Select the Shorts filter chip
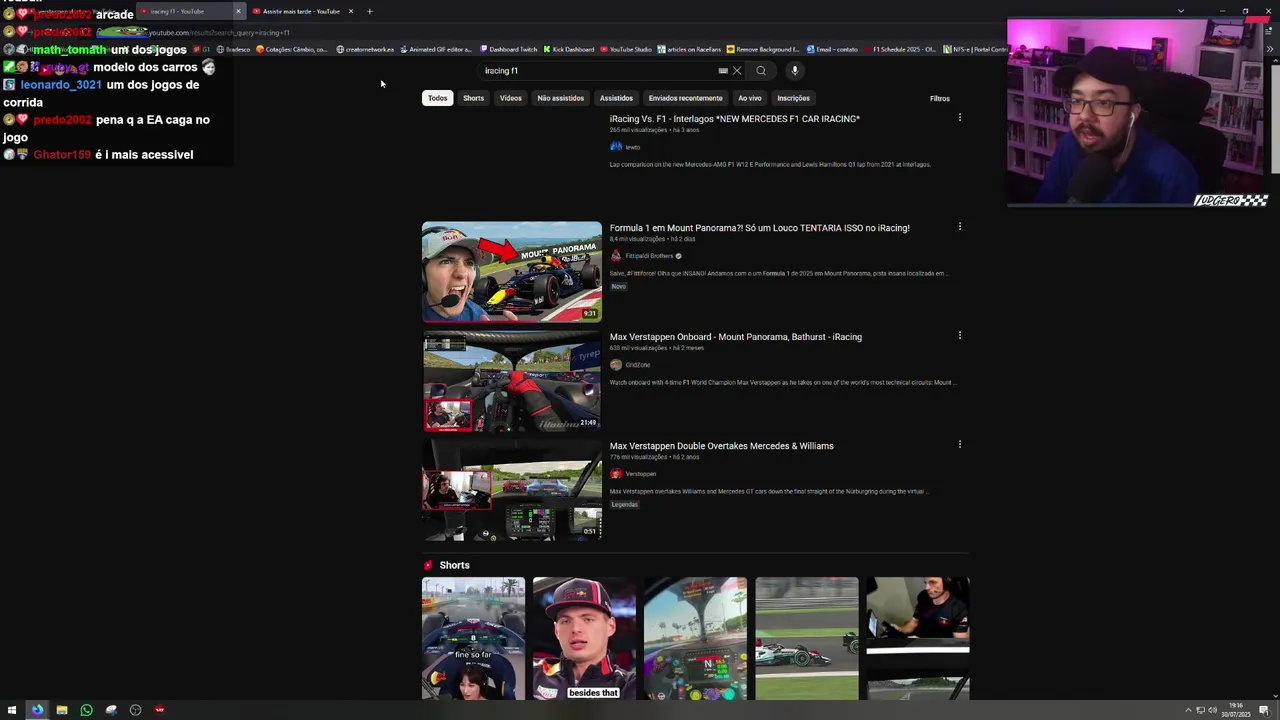This screenshot has width=1280, height=720. (x=474, y=98)
